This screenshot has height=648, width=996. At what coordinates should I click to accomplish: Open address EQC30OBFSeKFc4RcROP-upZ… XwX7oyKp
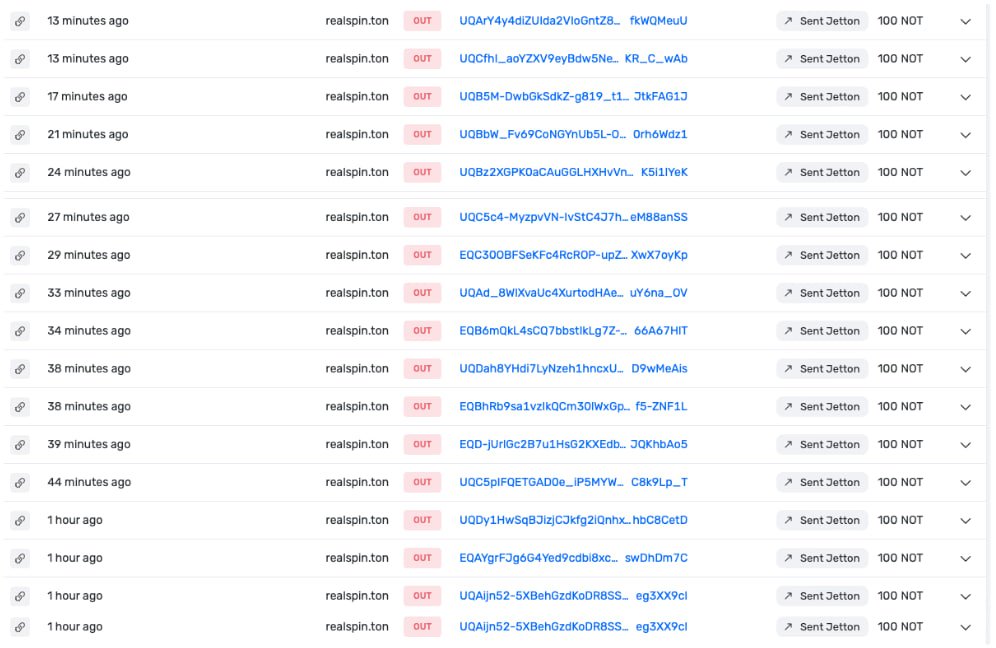(x=573, y=255)
